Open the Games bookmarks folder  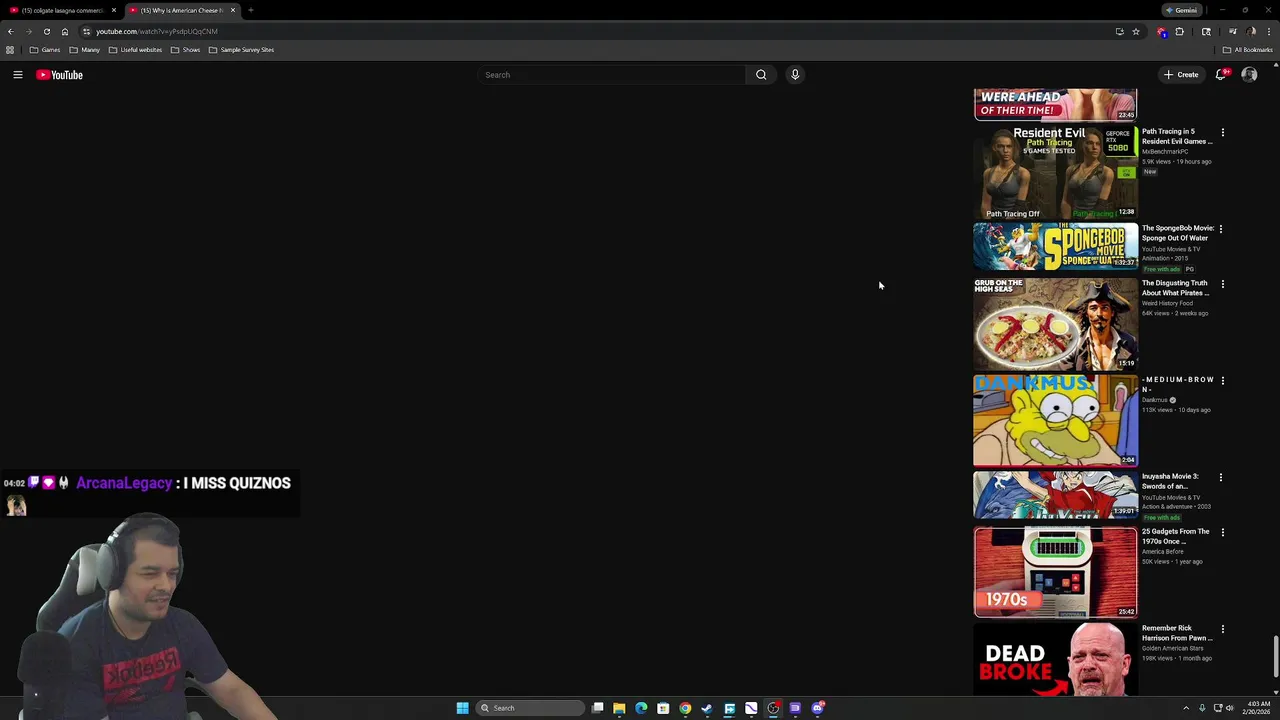(x=45, y=50)
